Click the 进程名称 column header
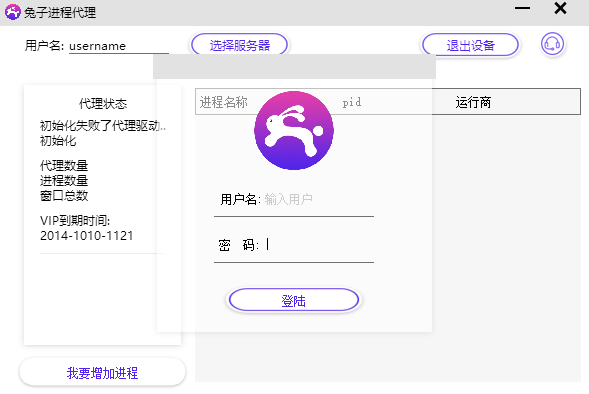This screenshot has width=589, height=394. [224, 102]
